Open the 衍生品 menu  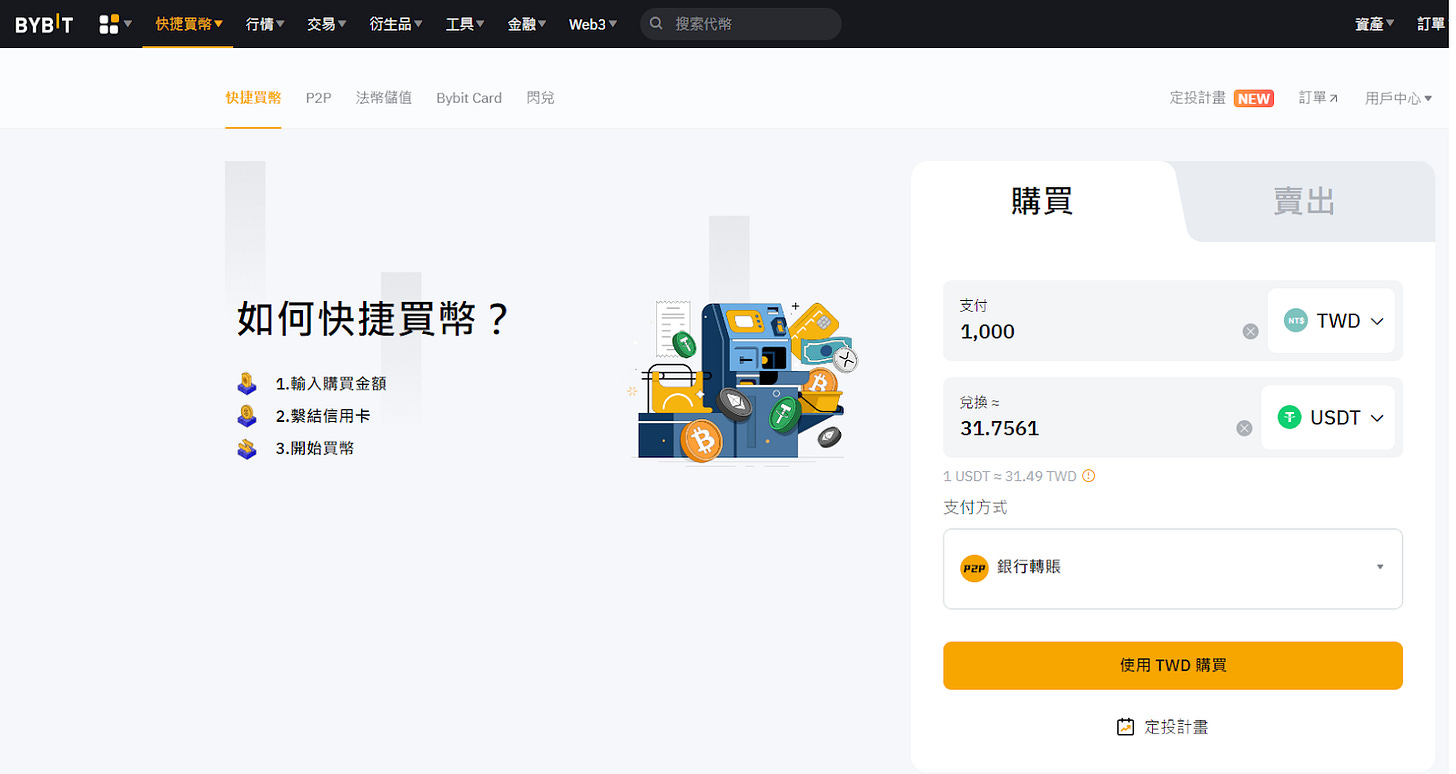pos(396,24)
